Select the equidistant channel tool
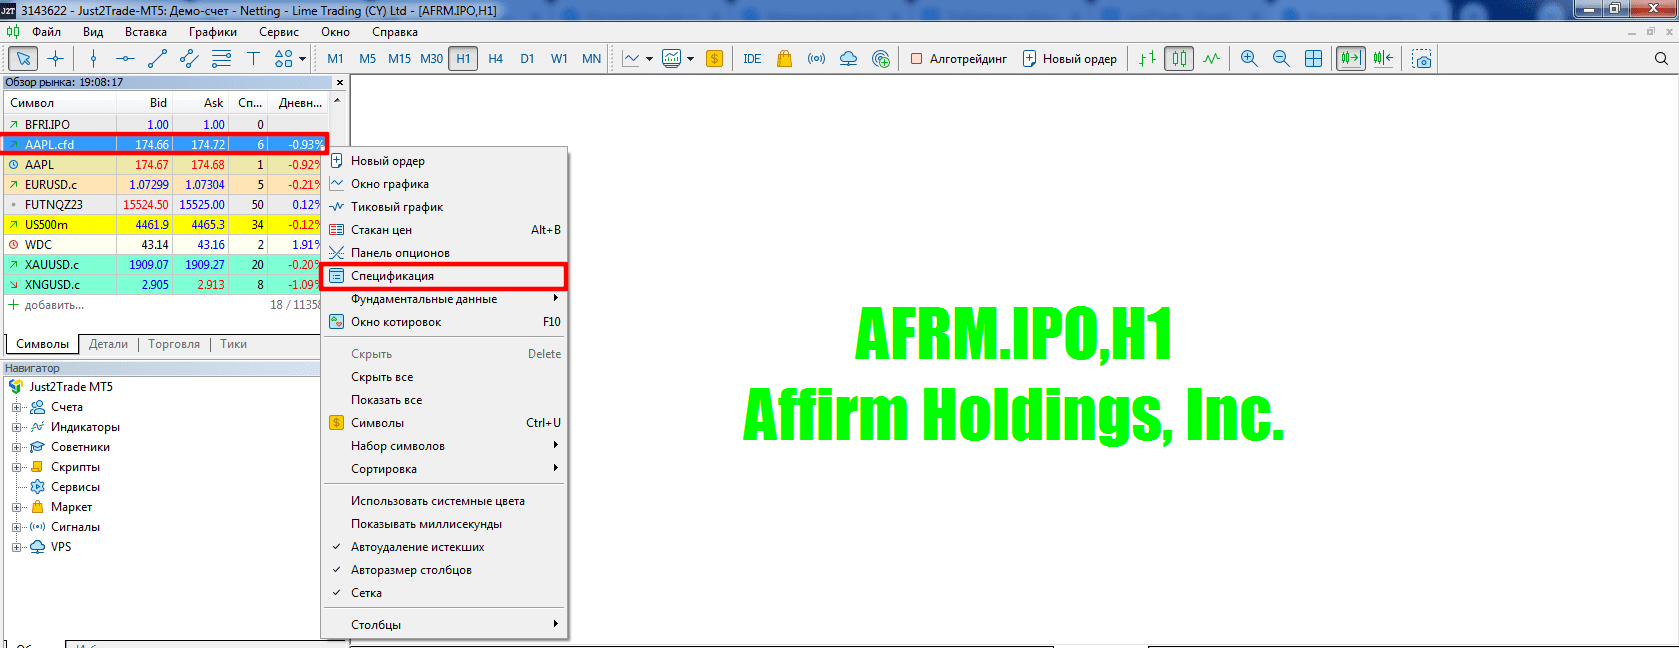The height and width of the screenshot is (648, 1679). [x=189, y=59]
